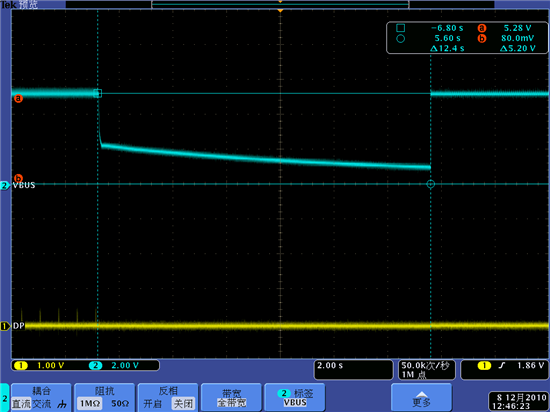
Task: Click the orange trigger position marker at top
Action: pyautogui.click(x=280, y=11)
